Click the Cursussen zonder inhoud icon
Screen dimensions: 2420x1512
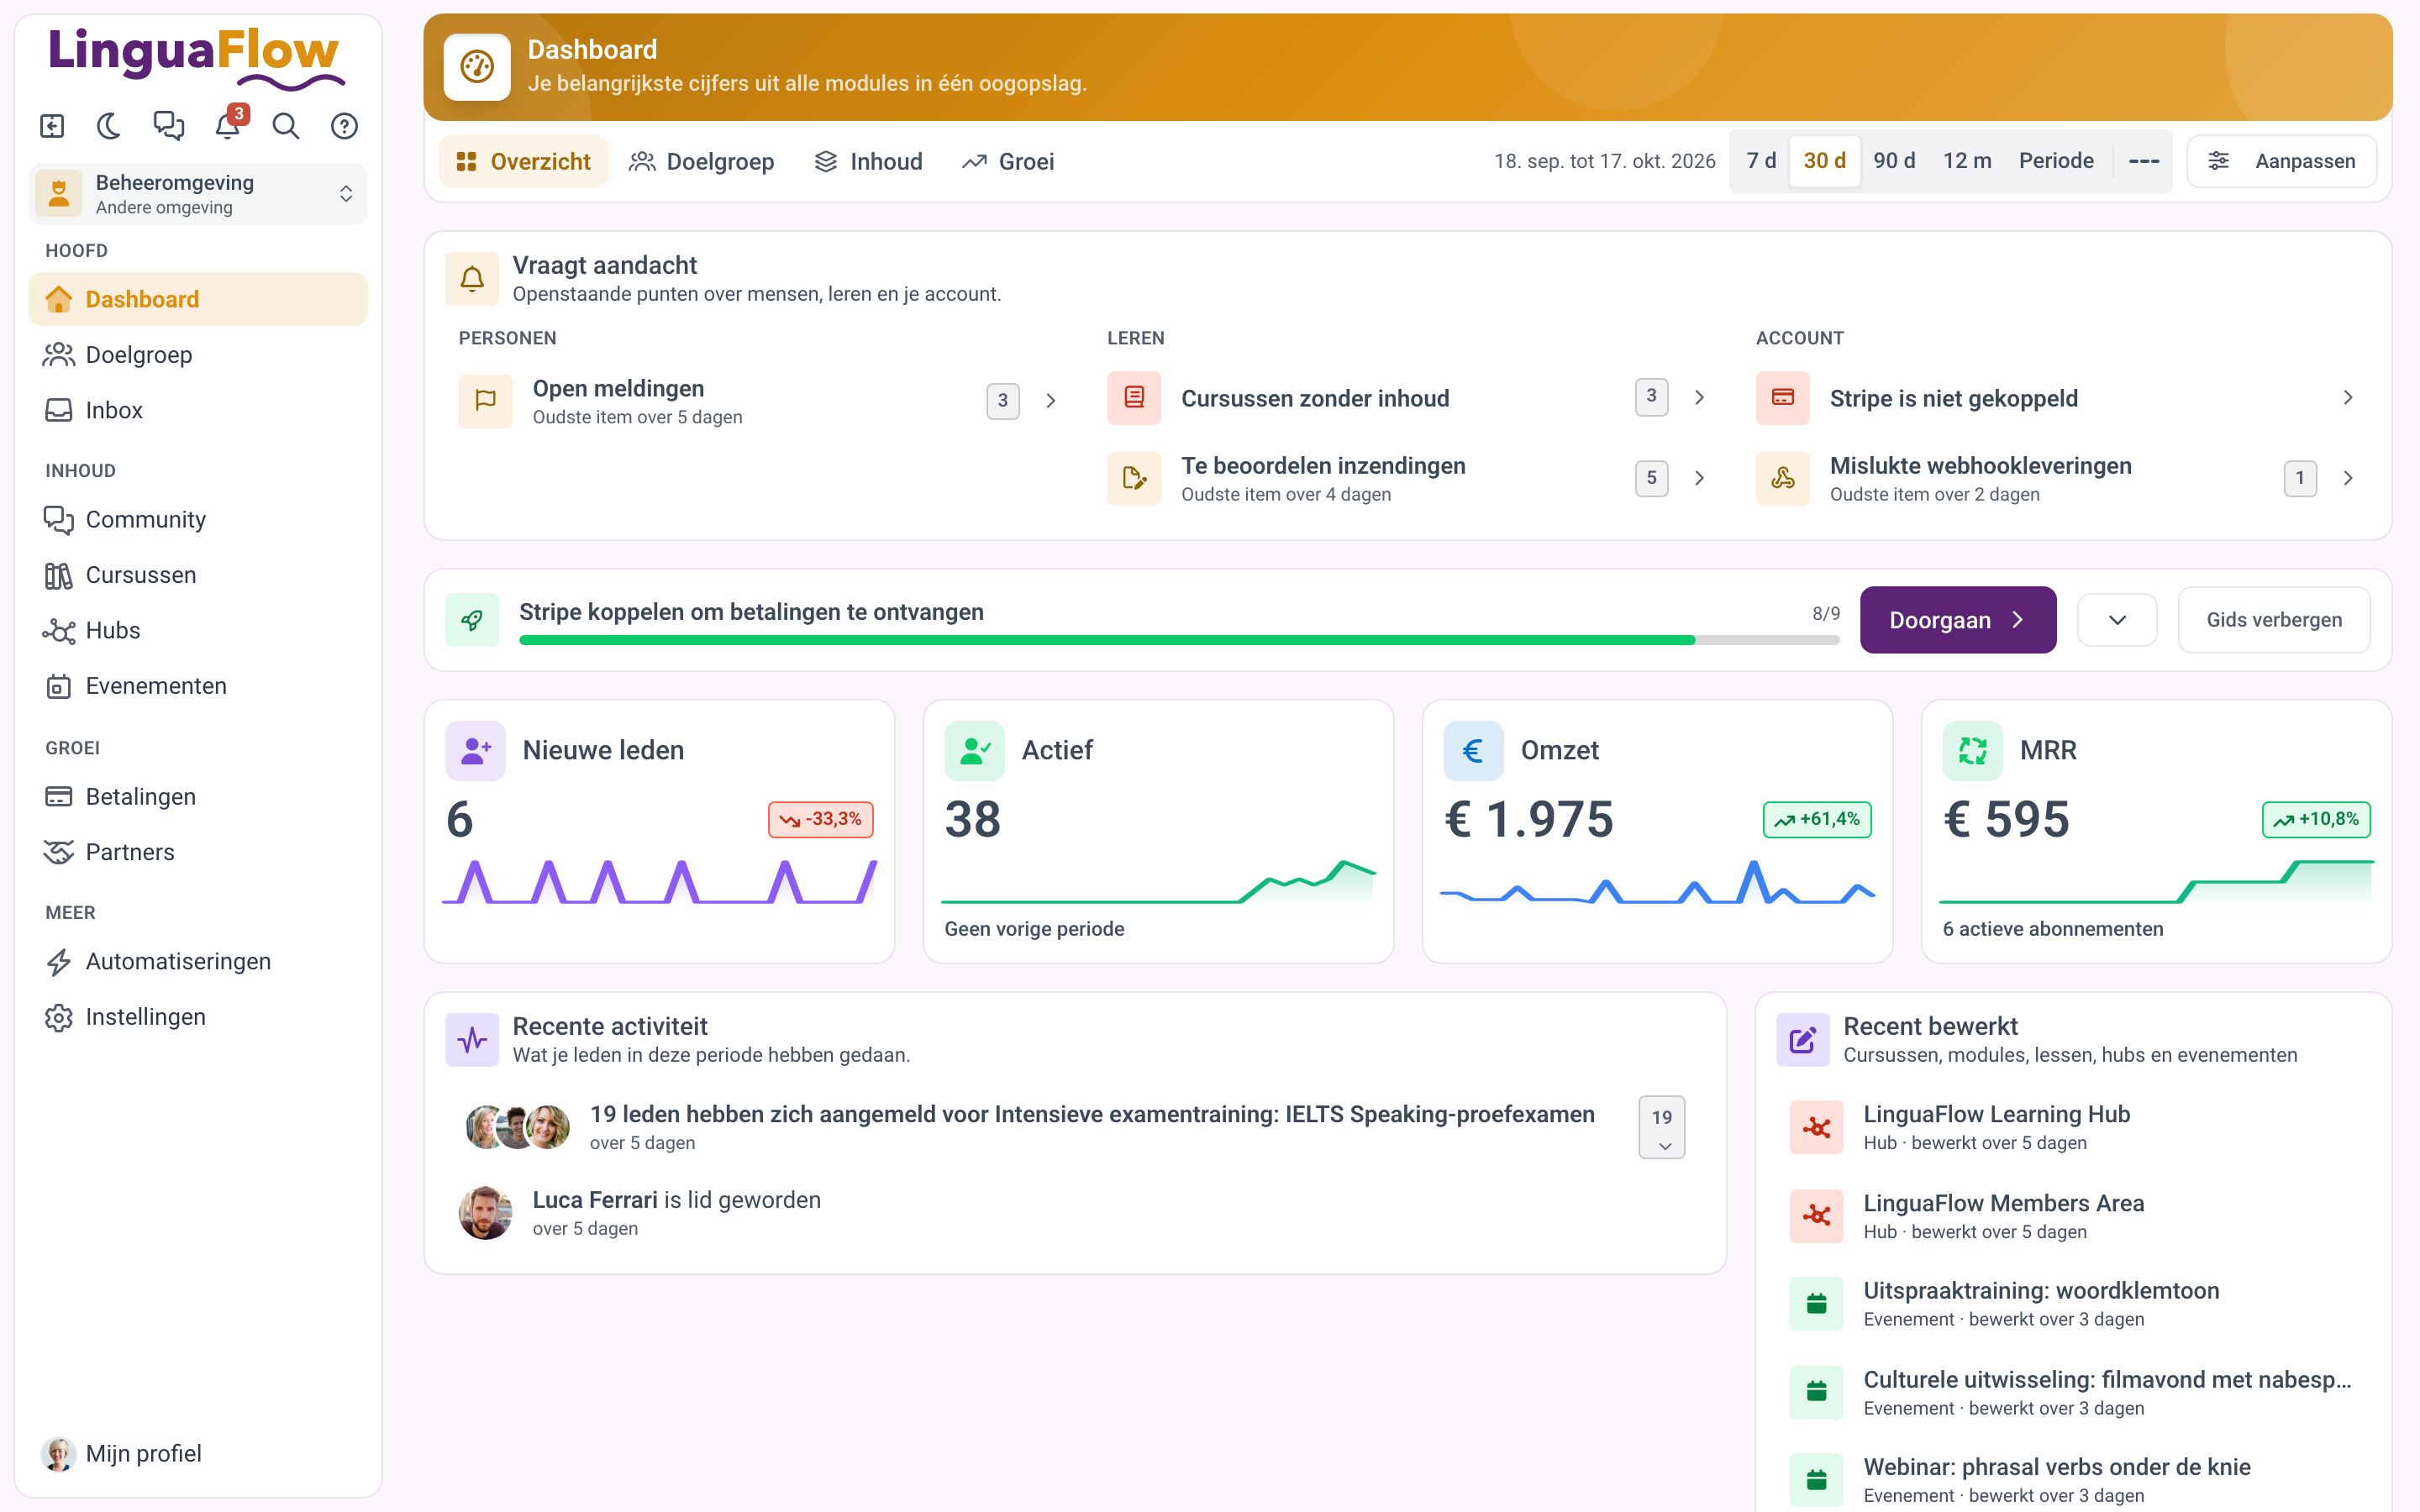1134,398
